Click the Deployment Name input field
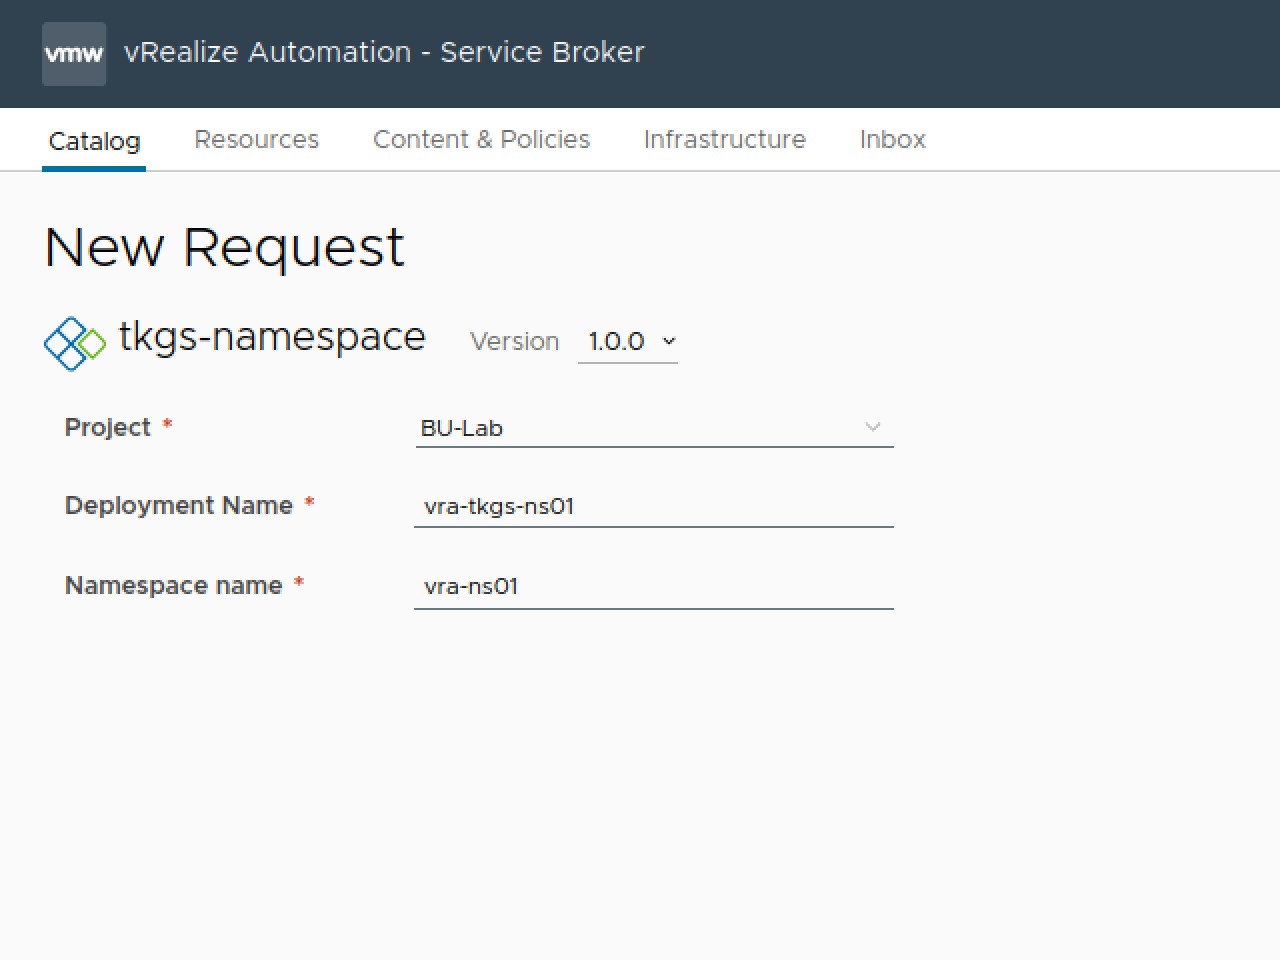The height and width of the screenshot is (960, 1280). tap(654, 506)
